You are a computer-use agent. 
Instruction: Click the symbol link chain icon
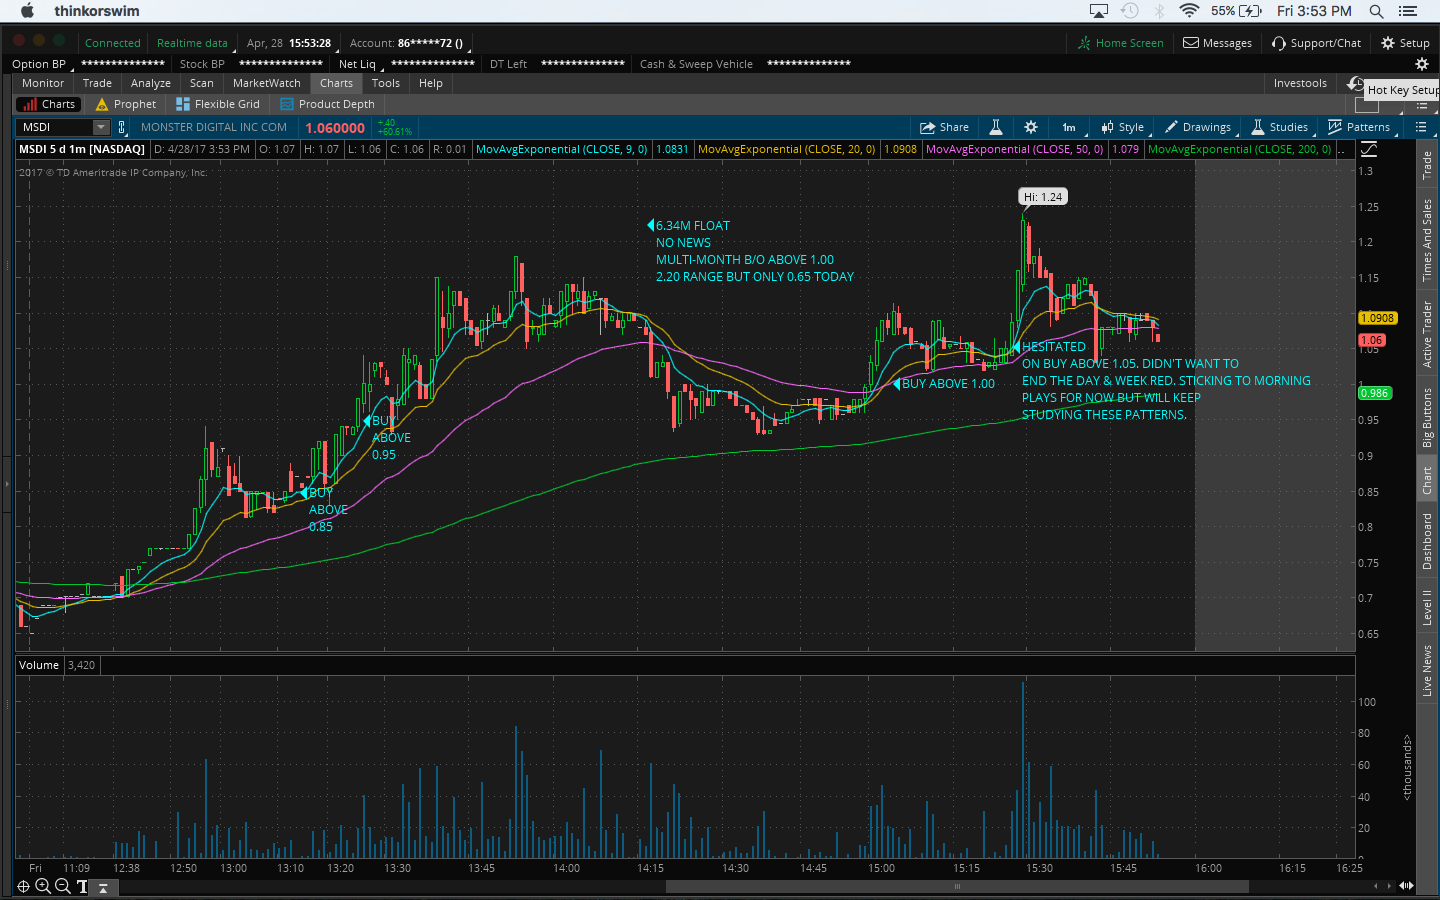(x=122, y=127)
